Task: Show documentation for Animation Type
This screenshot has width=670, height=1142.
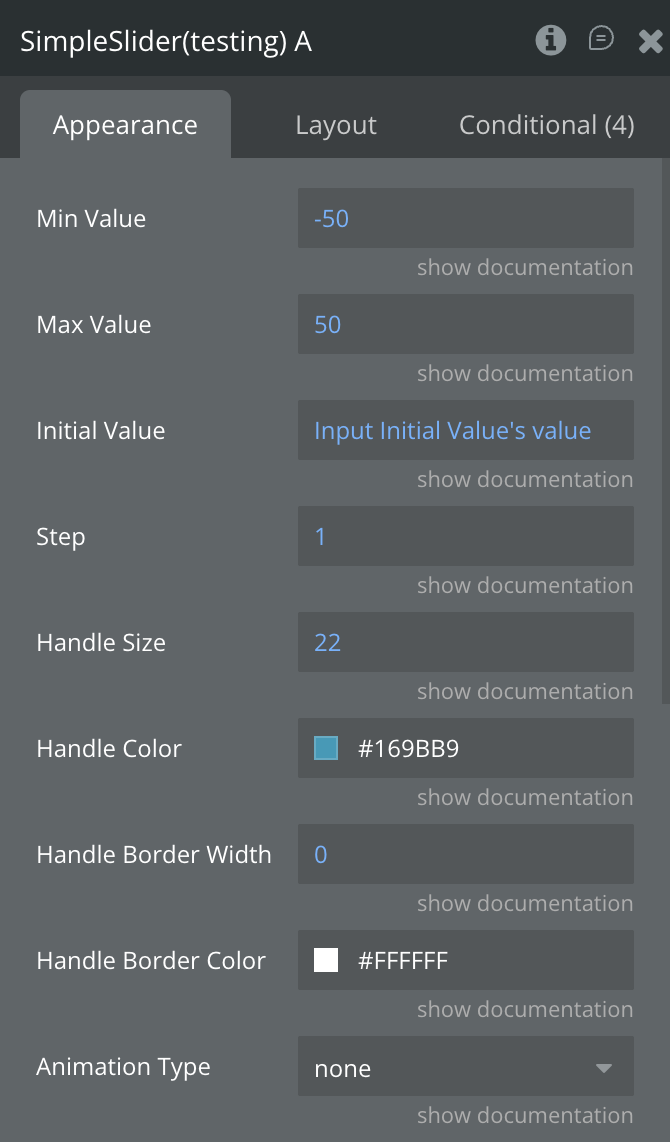Action: click(524, 1115)
